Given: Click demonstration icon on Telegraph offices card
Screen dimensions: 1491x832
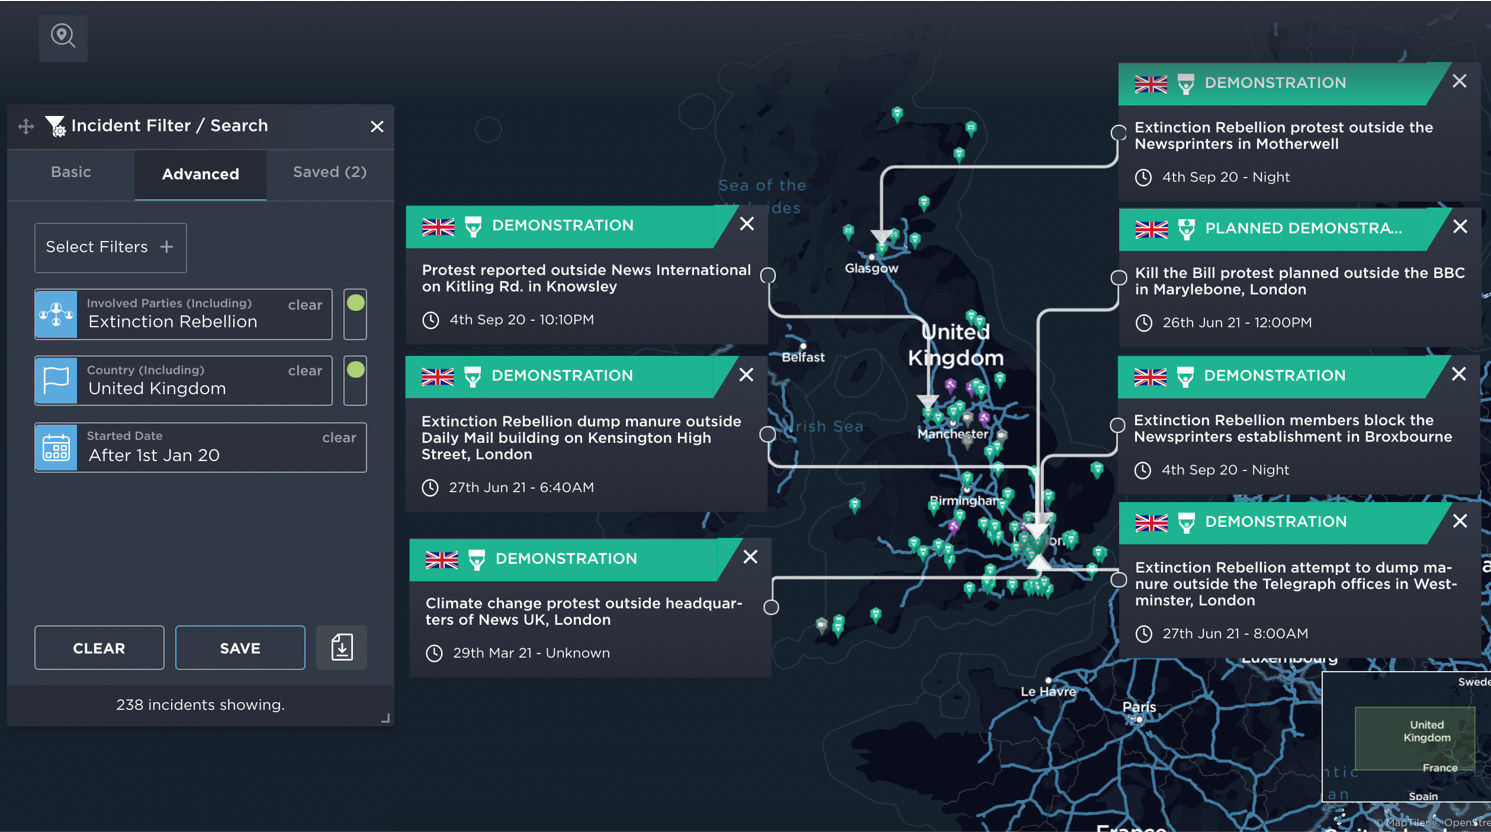Looking at the screenshot, I should click(1186, 523).
